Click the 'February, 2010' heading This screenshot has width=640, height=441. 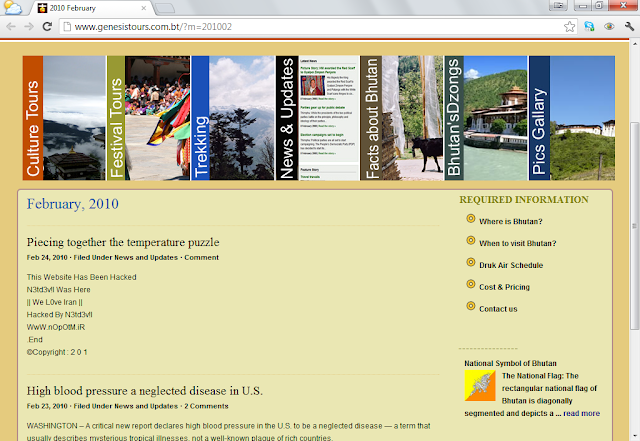pyautogui.click(x=73, y=204)
